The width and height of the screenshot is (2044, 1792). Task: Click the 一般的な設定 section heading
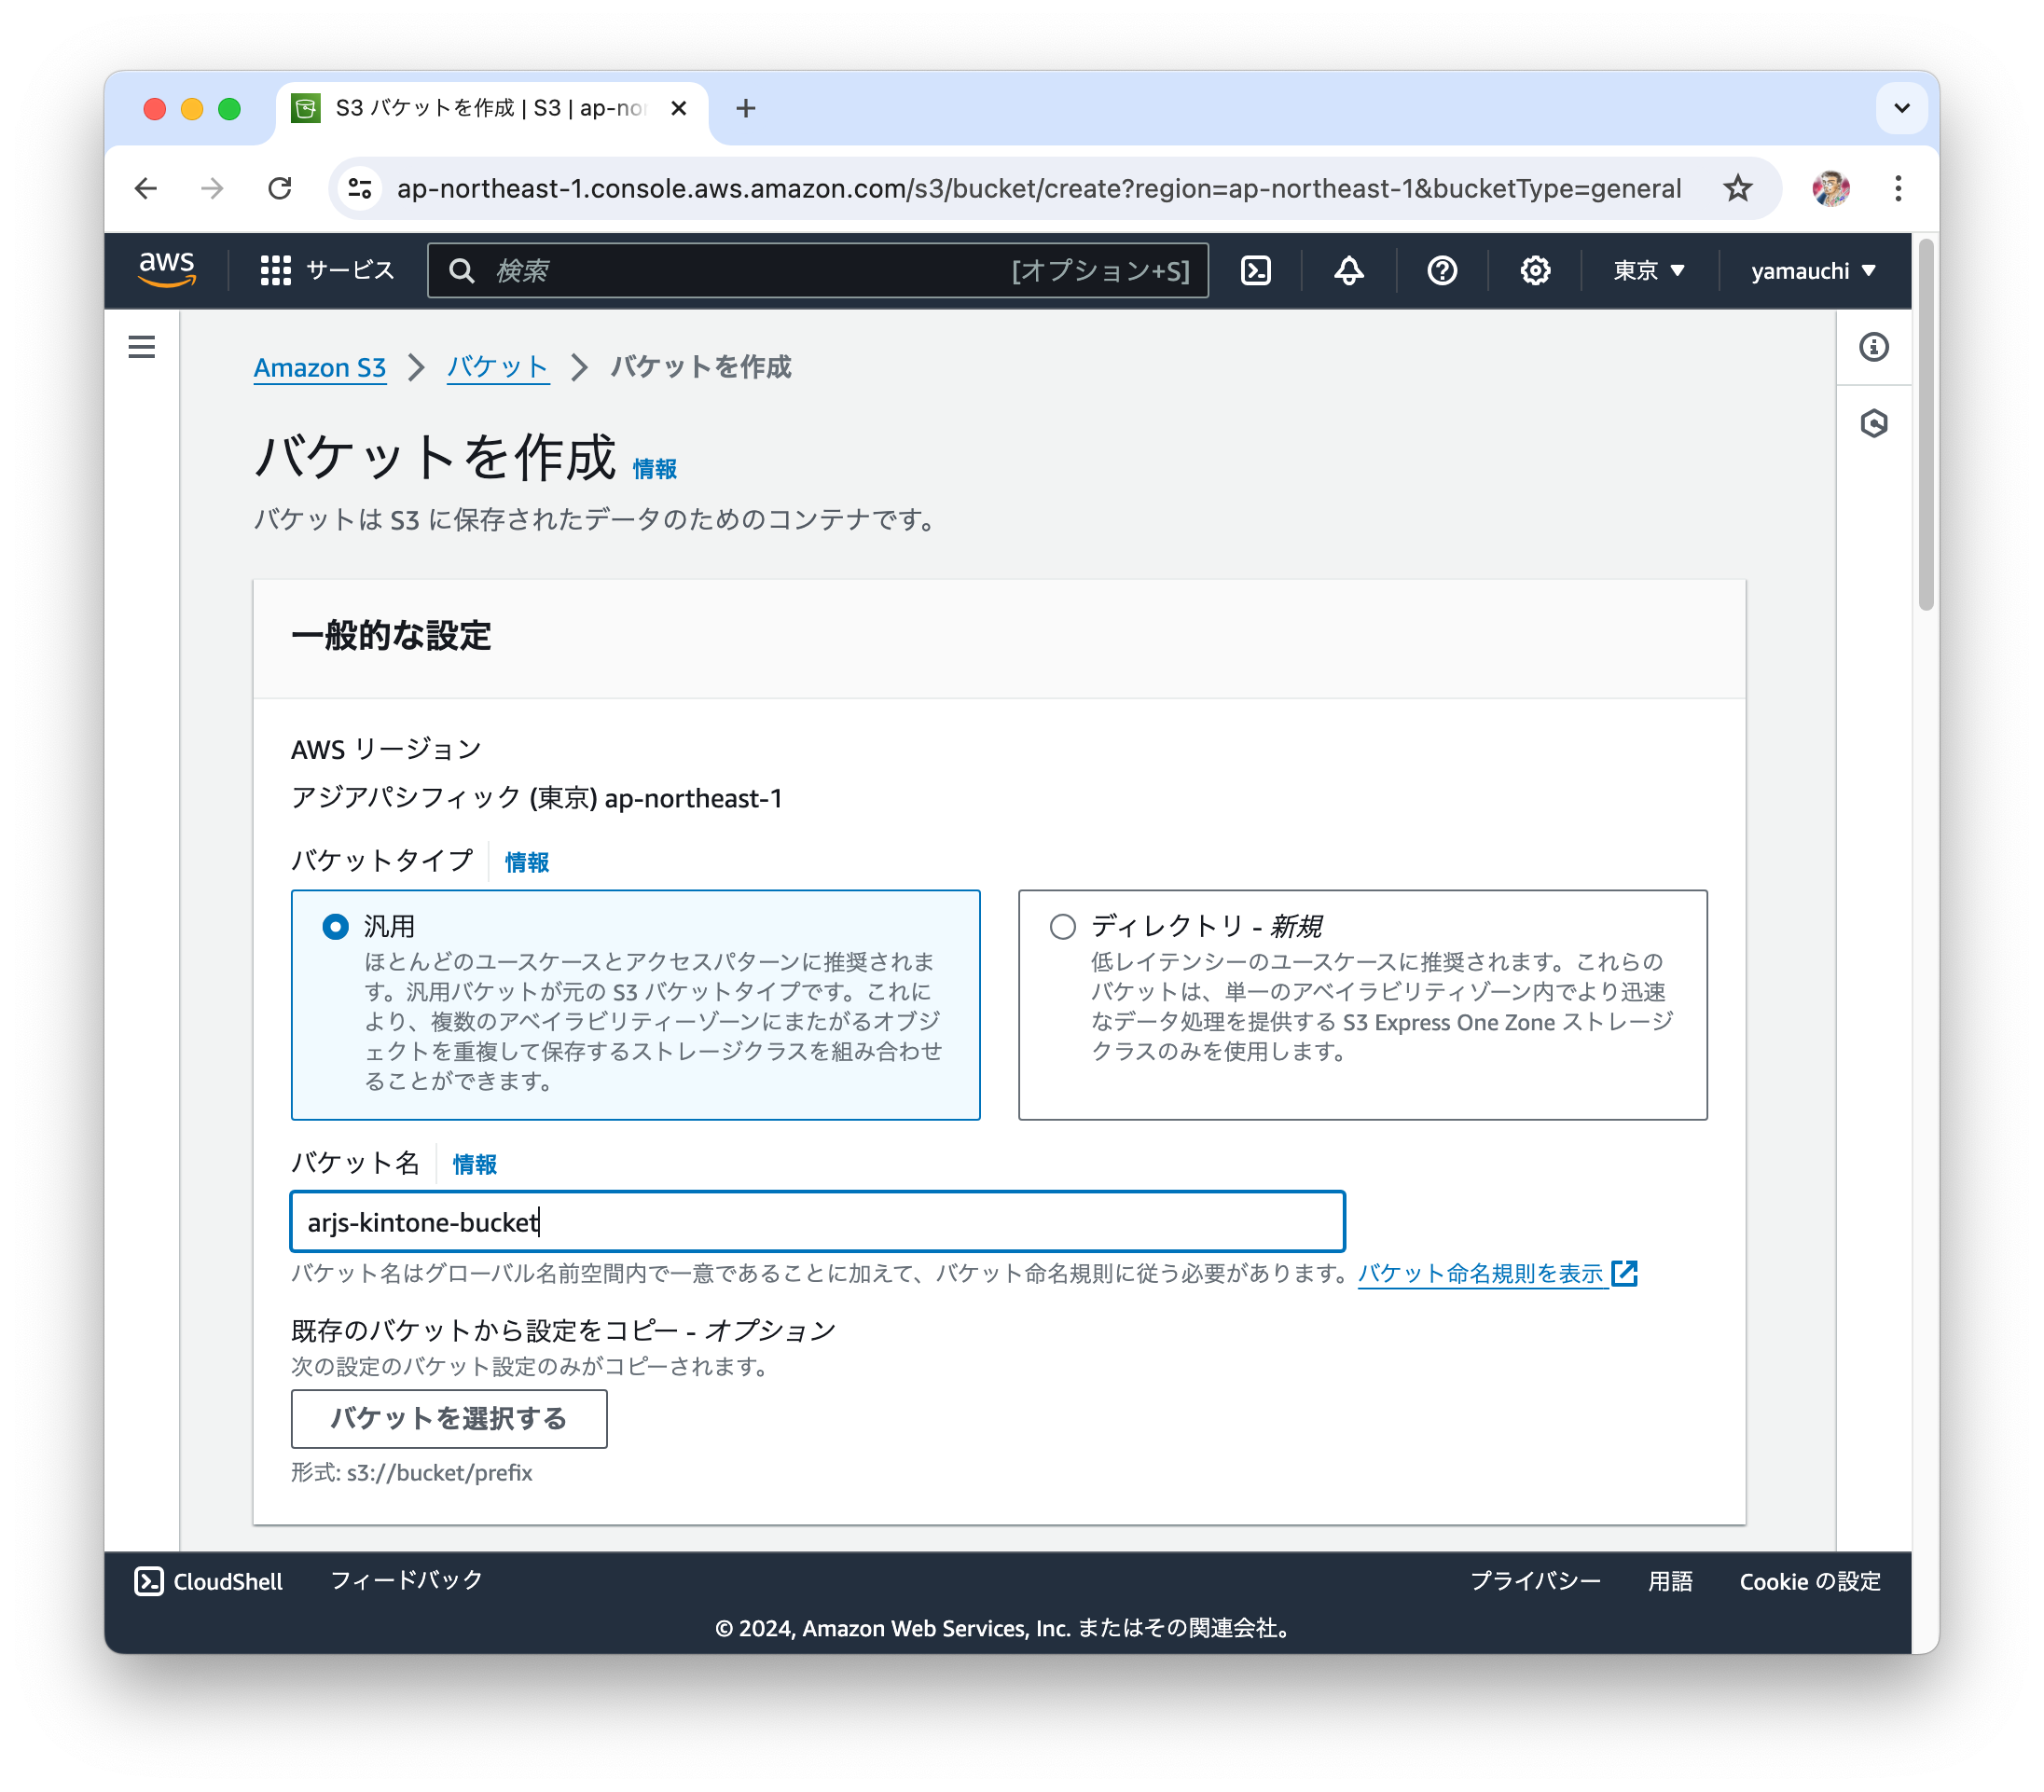pyautogui.click(x=391, y=635)
